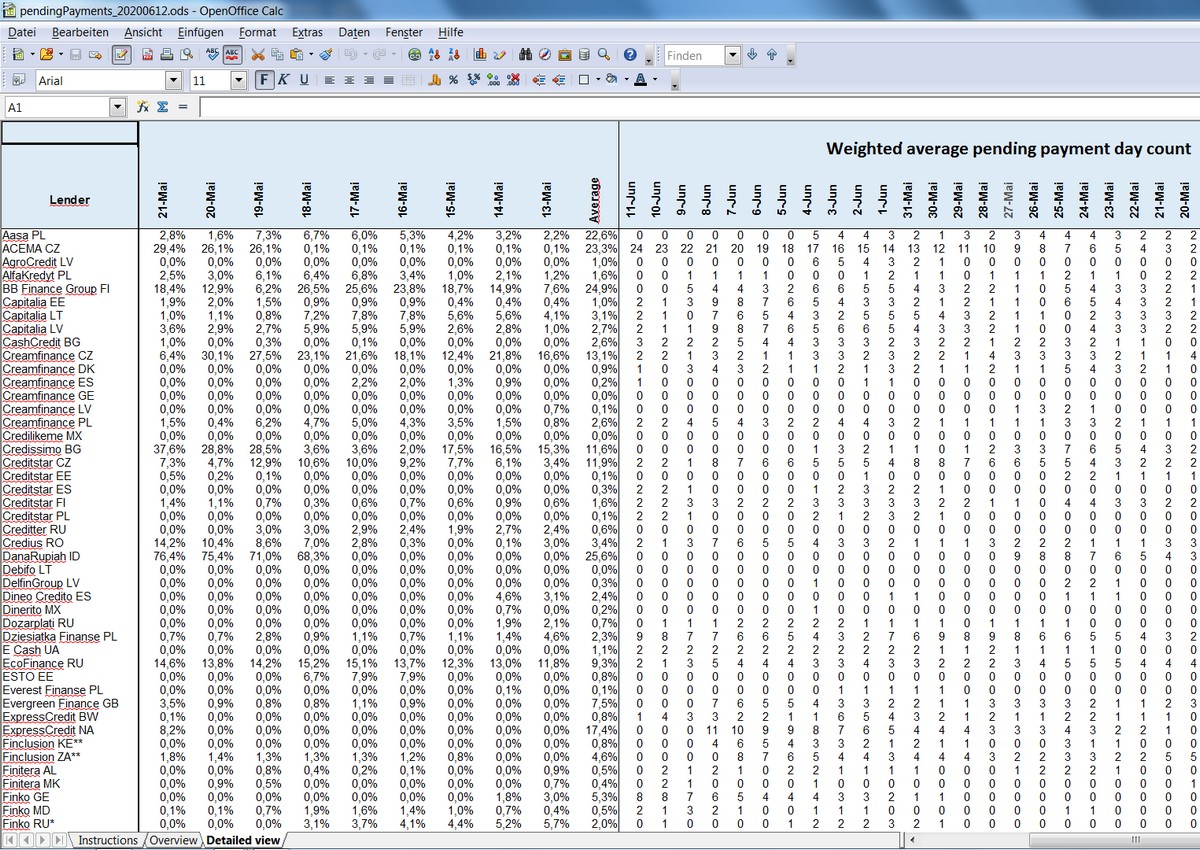
Task: Open recent files arrow beside Open icon
Action: click(x=60, y=55)
